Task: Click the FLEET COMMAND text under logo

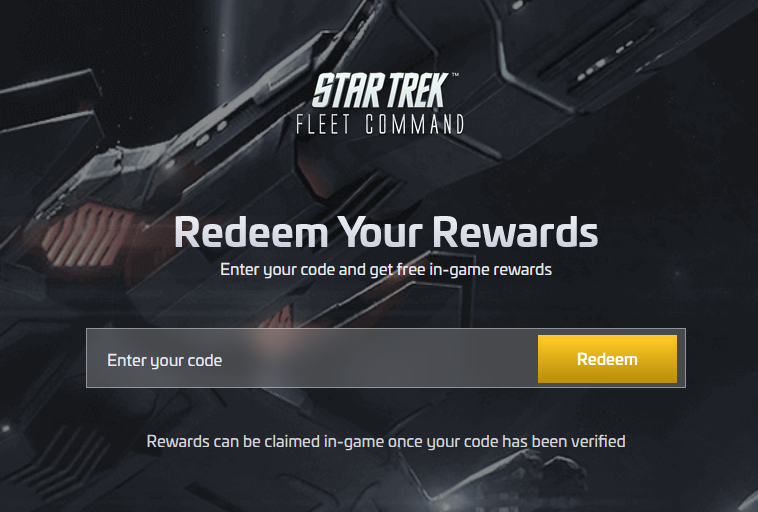Action: click(x=380, y=124)
